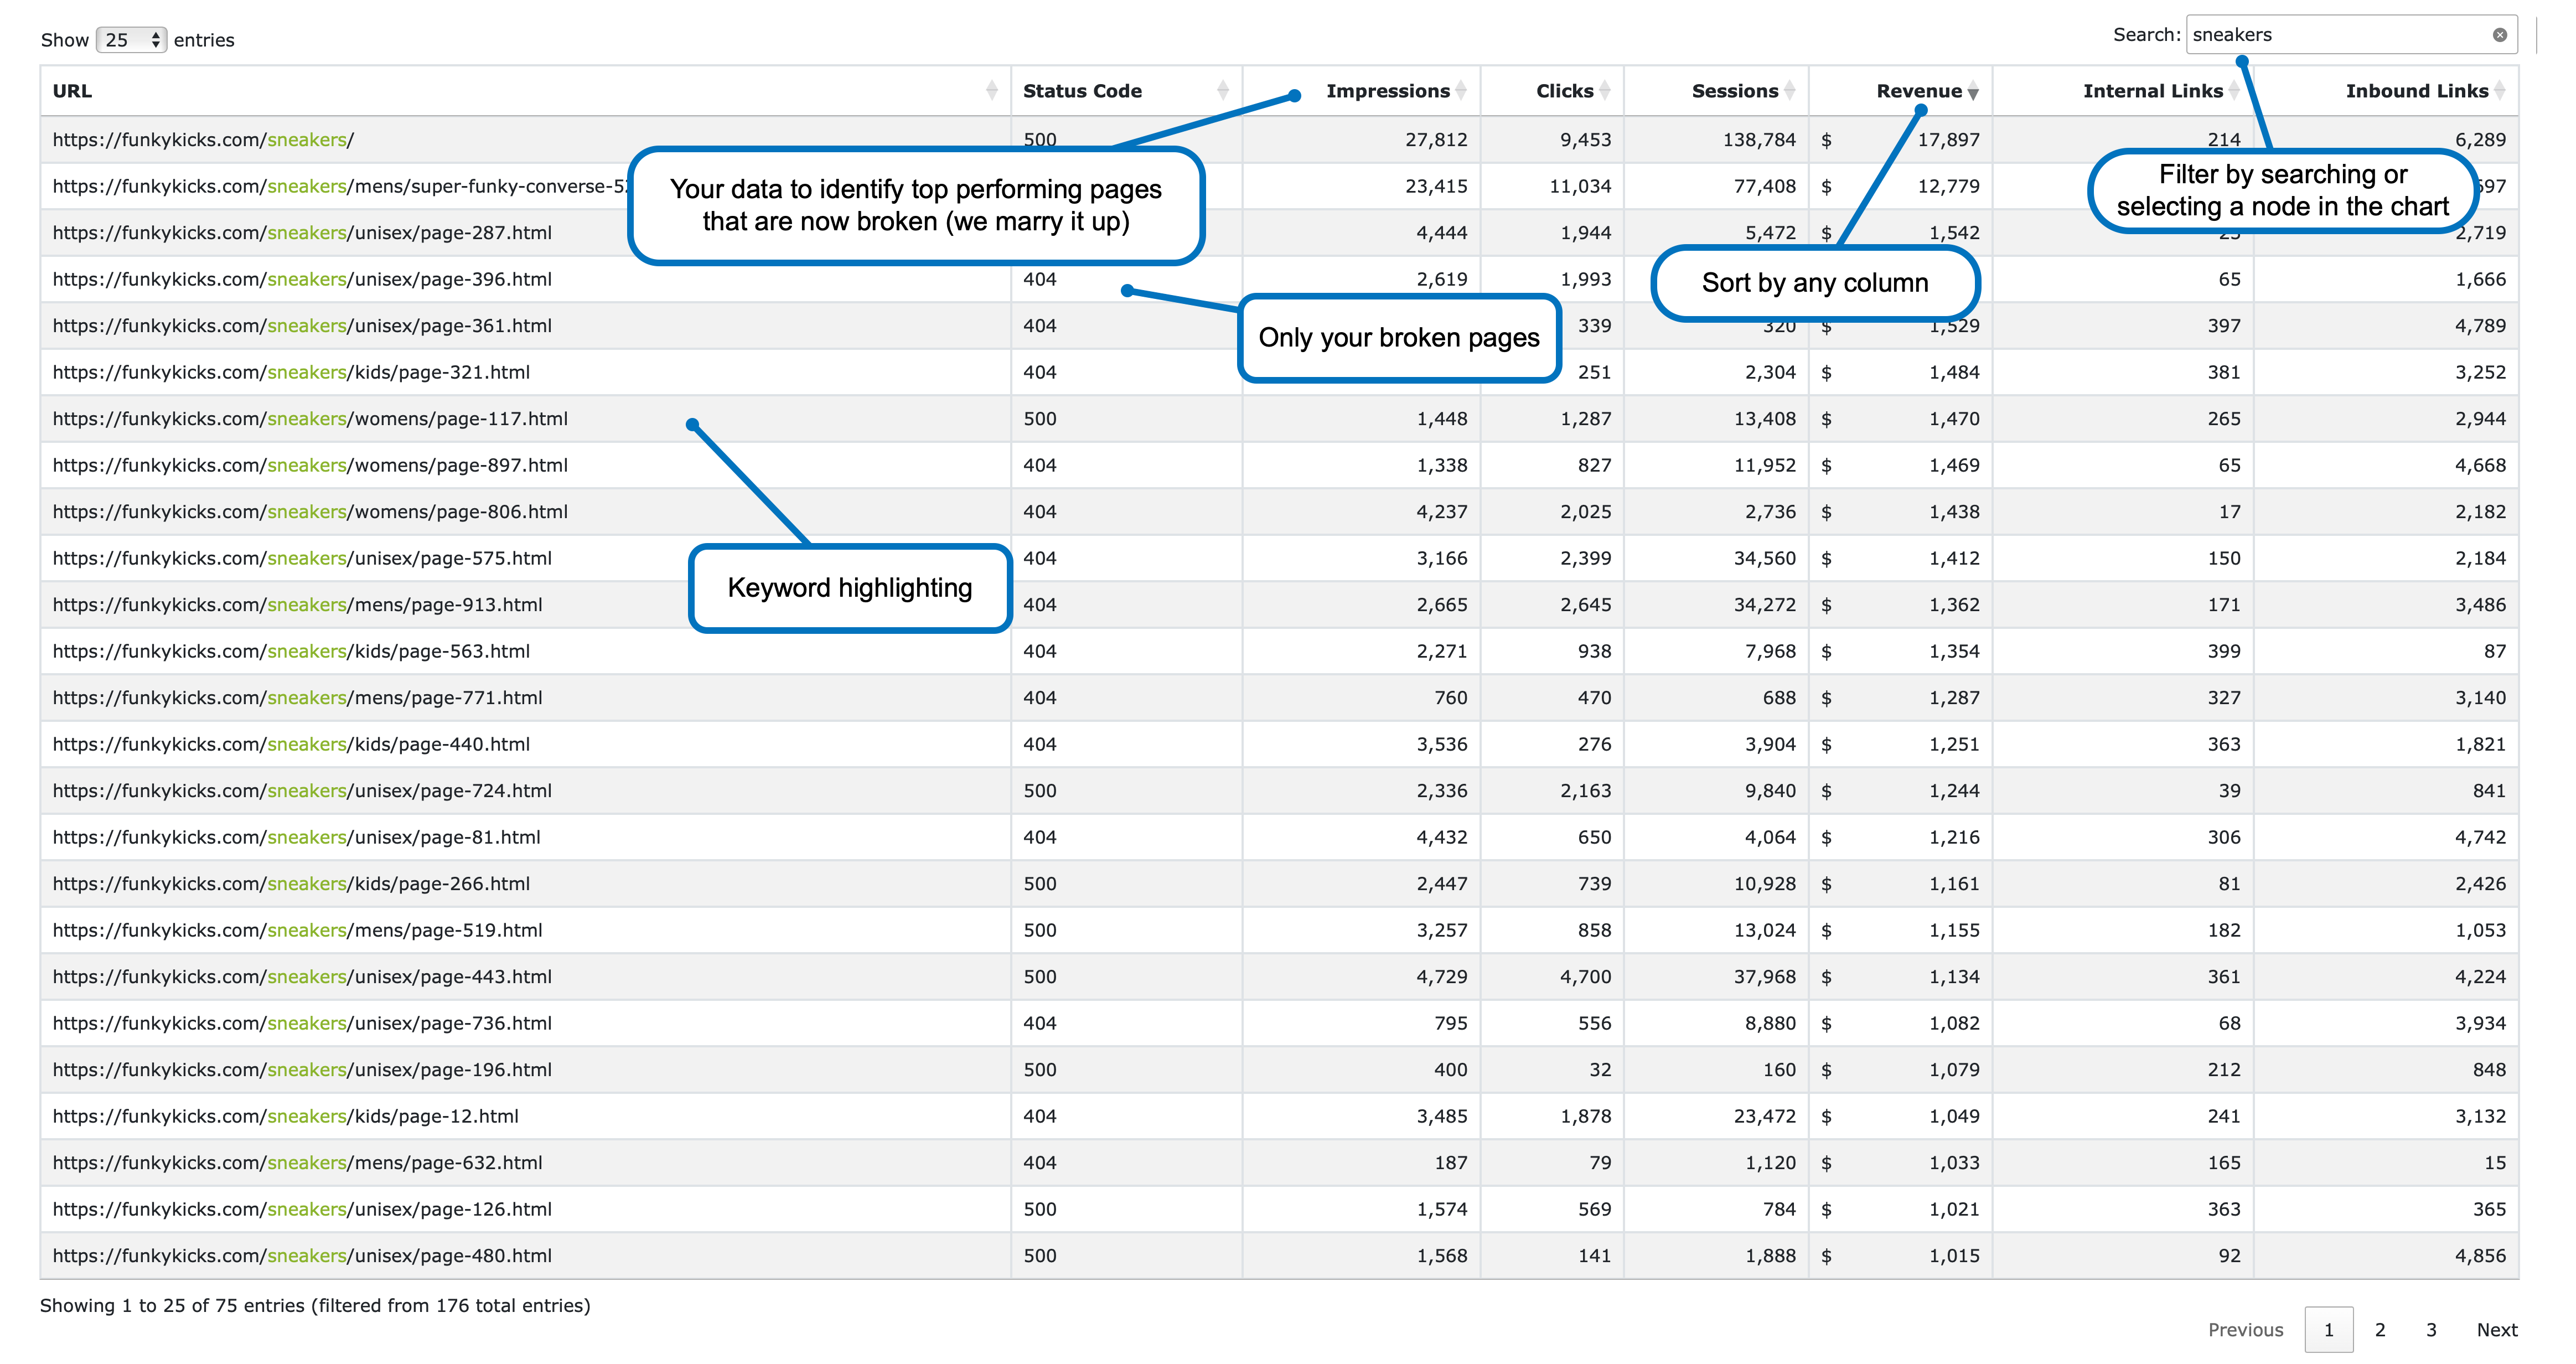Toggle Revenue descending sort arrow

pyautogui.click(x=1973, y=92)
